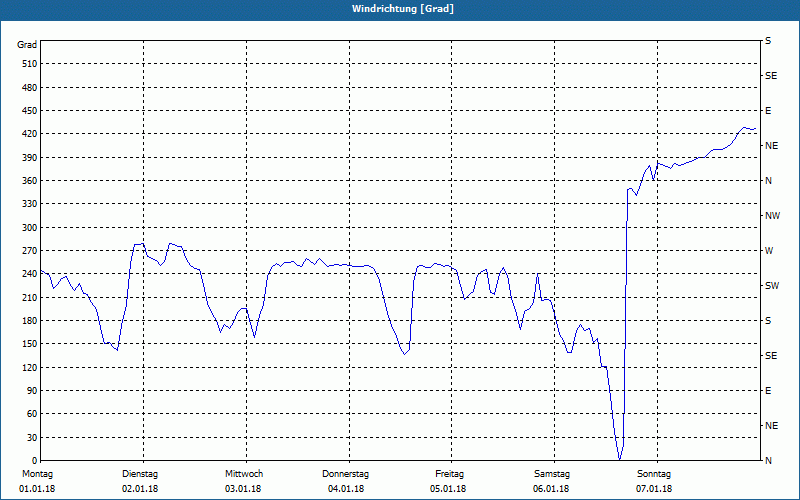800x500 pixels.
Task: Click the date 01.01.18
Action: pos(37,489)
